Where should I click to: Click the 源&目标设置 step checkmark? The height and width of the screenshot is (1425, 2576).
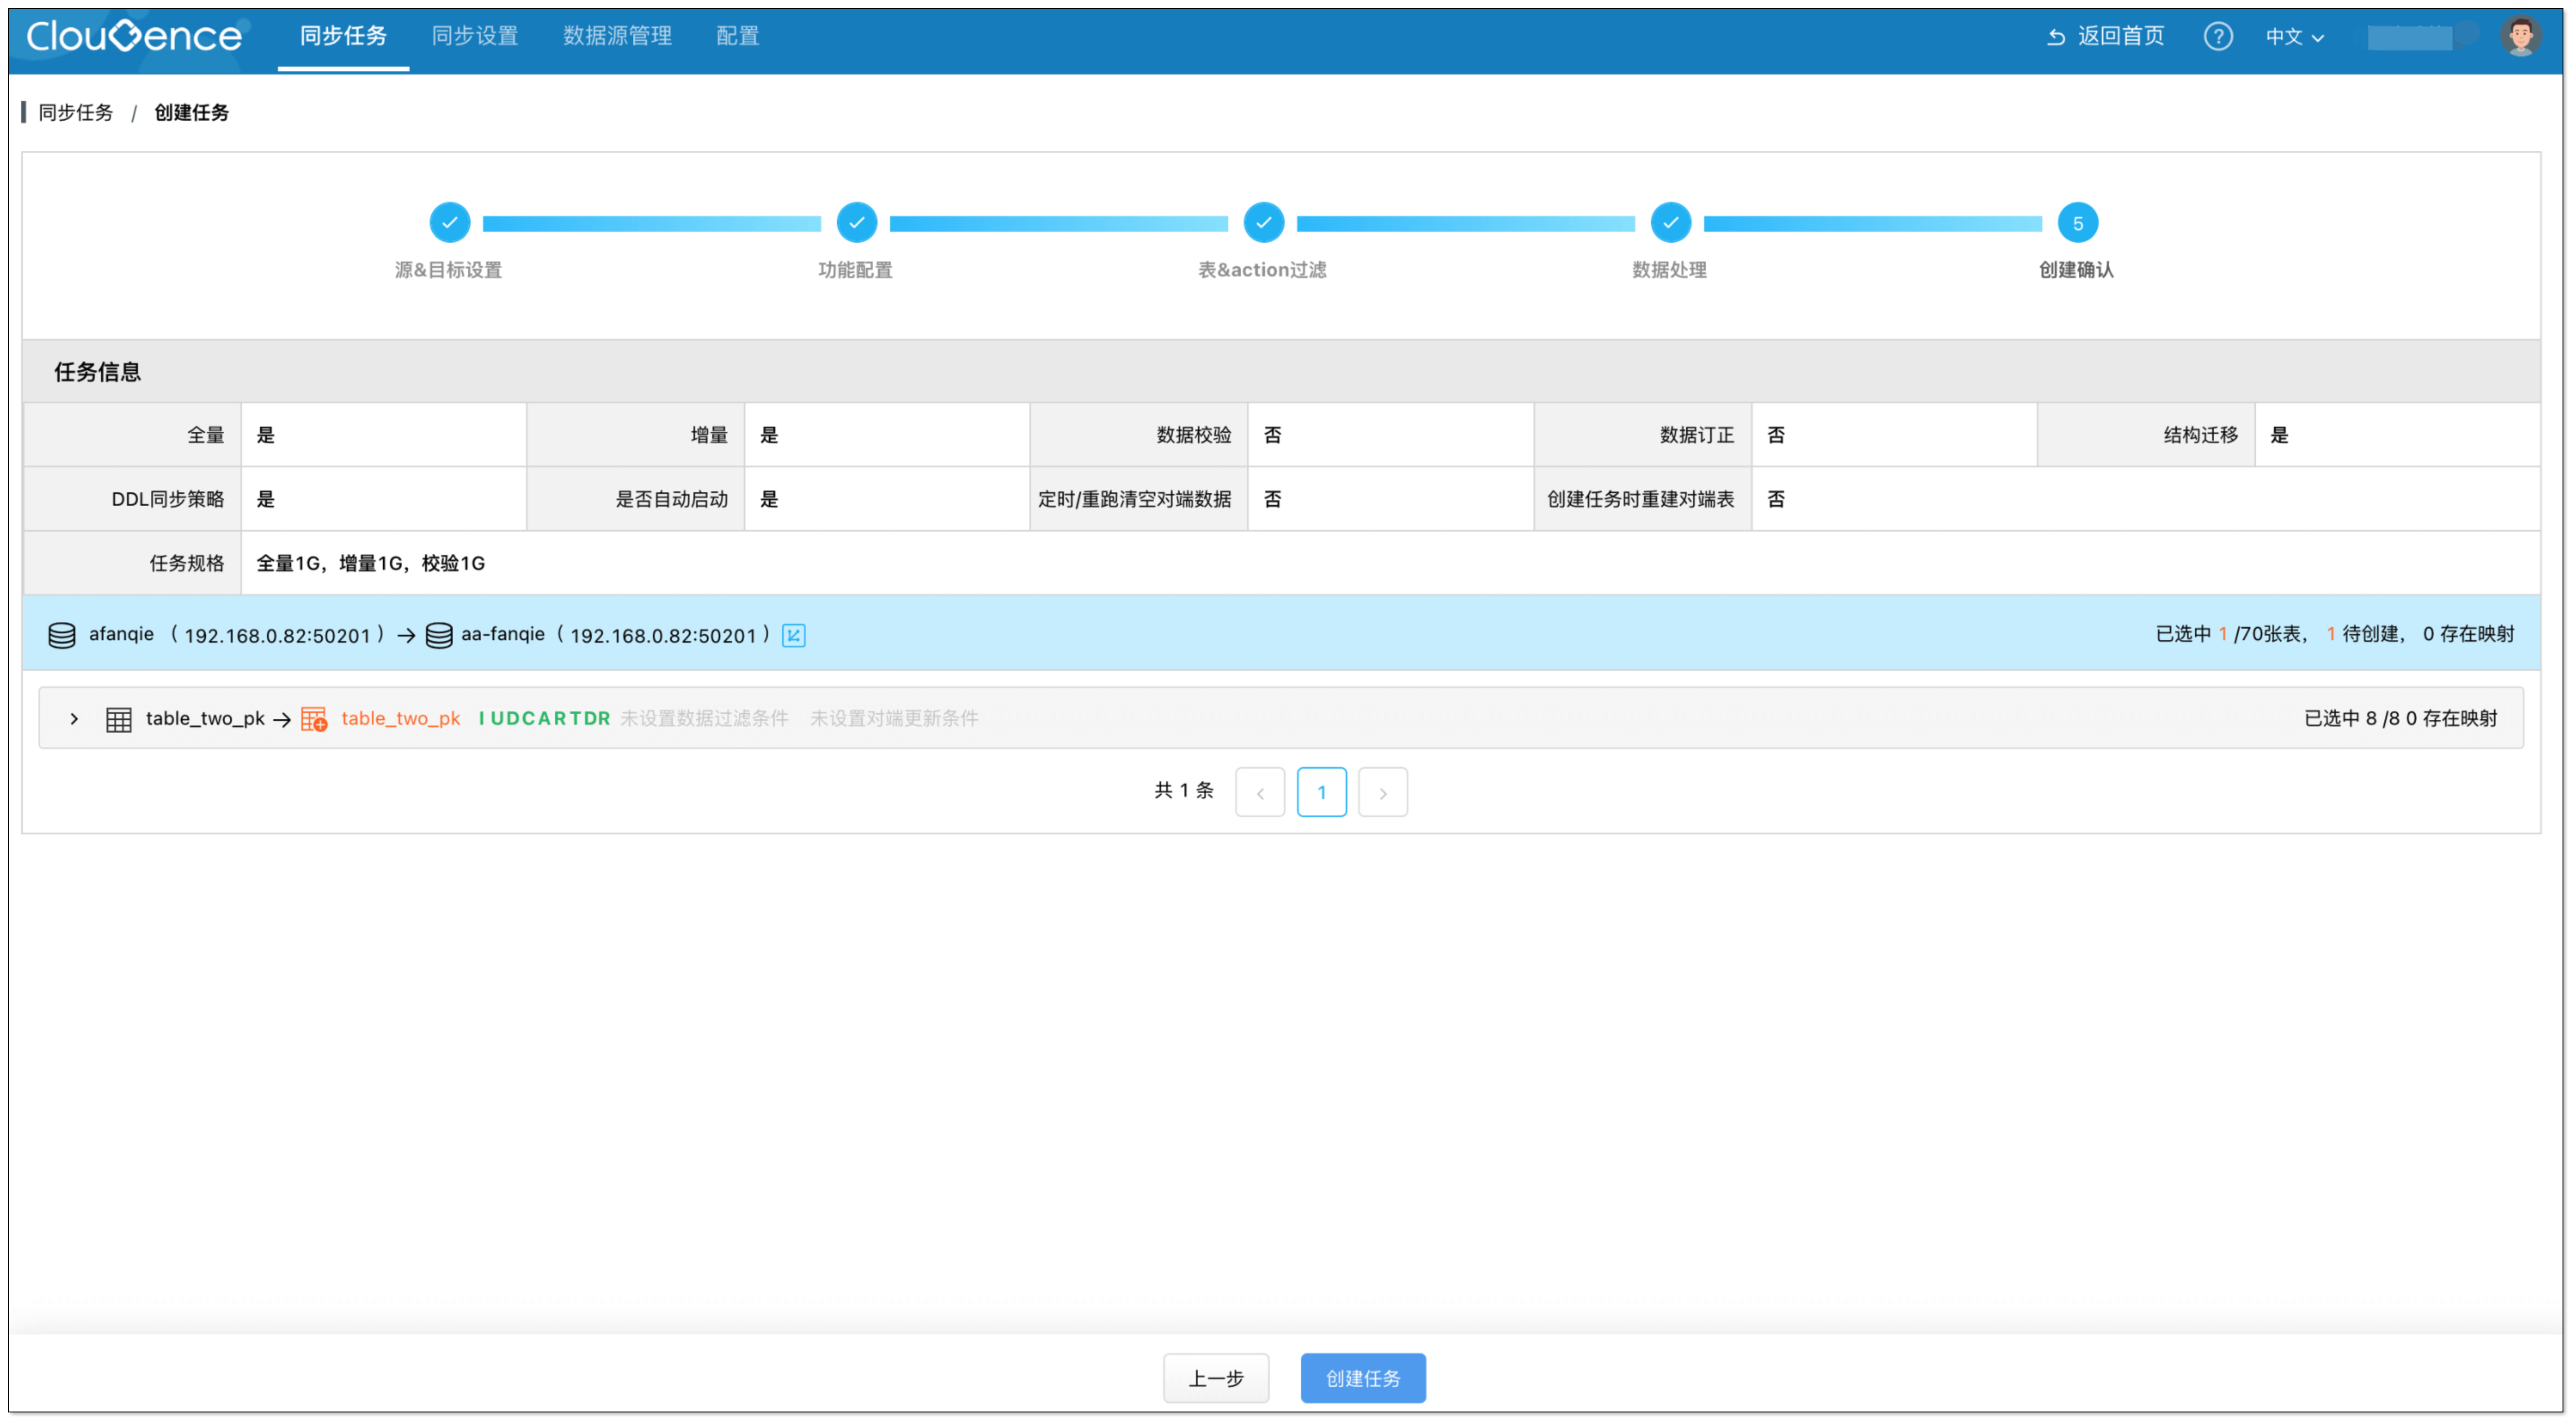(450, 222)
